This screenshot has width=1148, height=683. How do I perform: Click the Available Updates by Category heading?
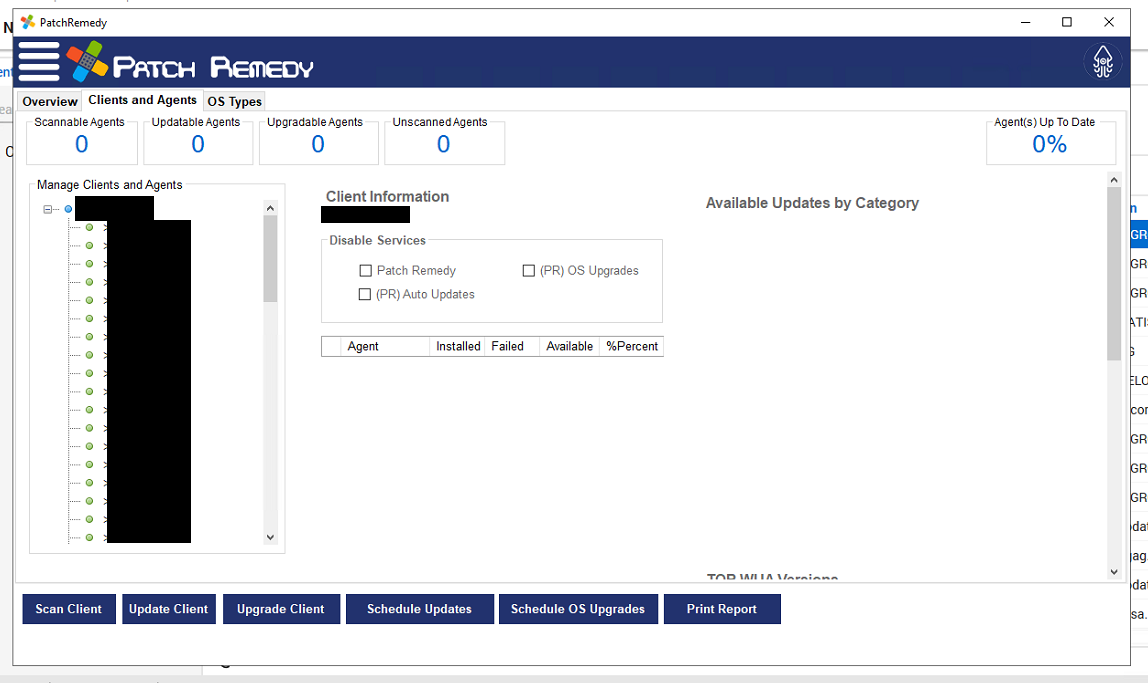coord(812,203)
